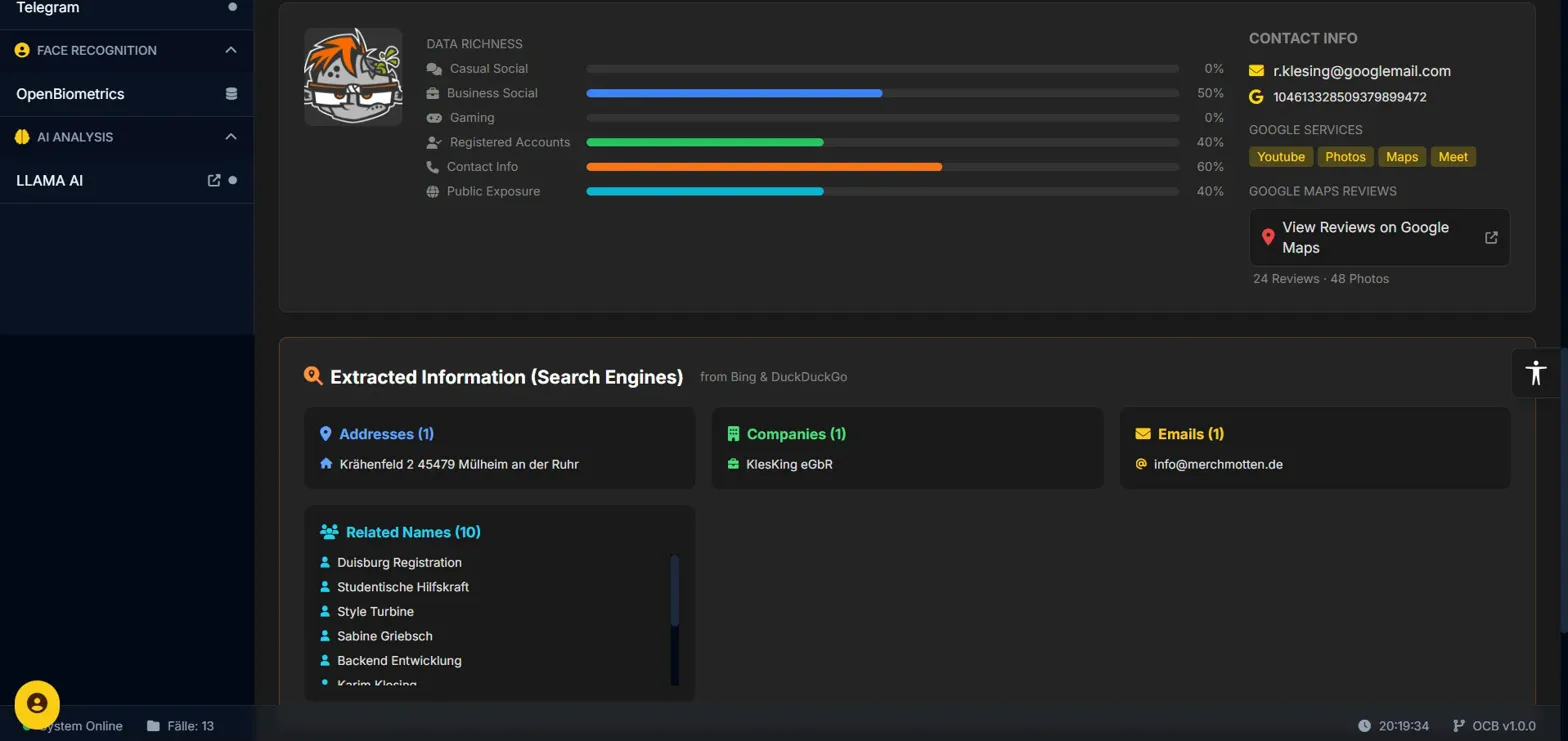Click the Contact Info phone icon
Image resolution: width=1568 pixels, height=741 pixels.
(x=433, y=167)
